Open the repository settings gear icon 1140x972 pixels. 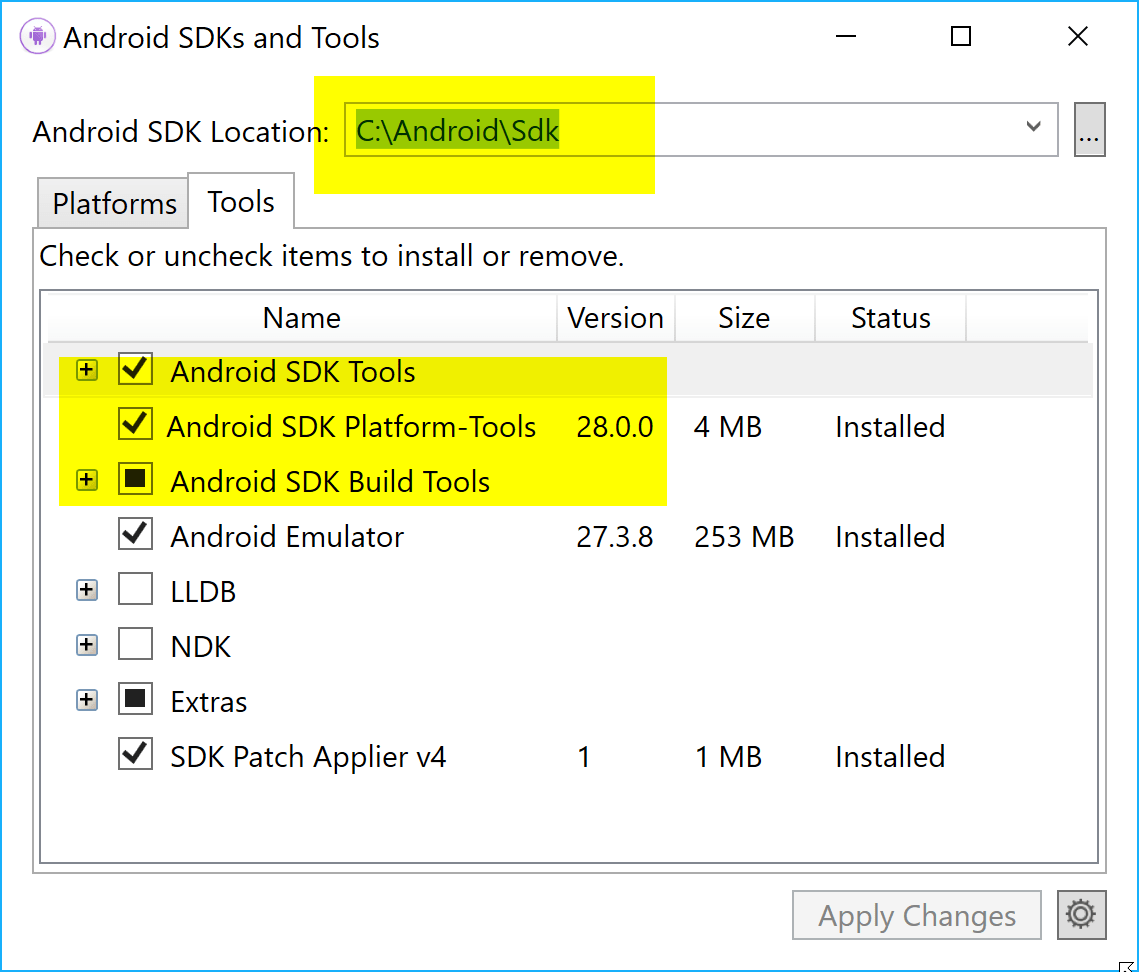click(x=1081, y=915)
